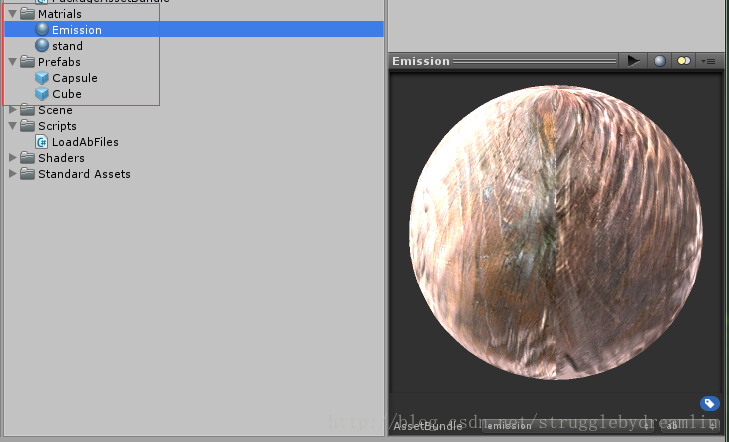Click the LoadAbFiles C# script icon
This screenshot has width=729, height=442.
pos(42,142)
